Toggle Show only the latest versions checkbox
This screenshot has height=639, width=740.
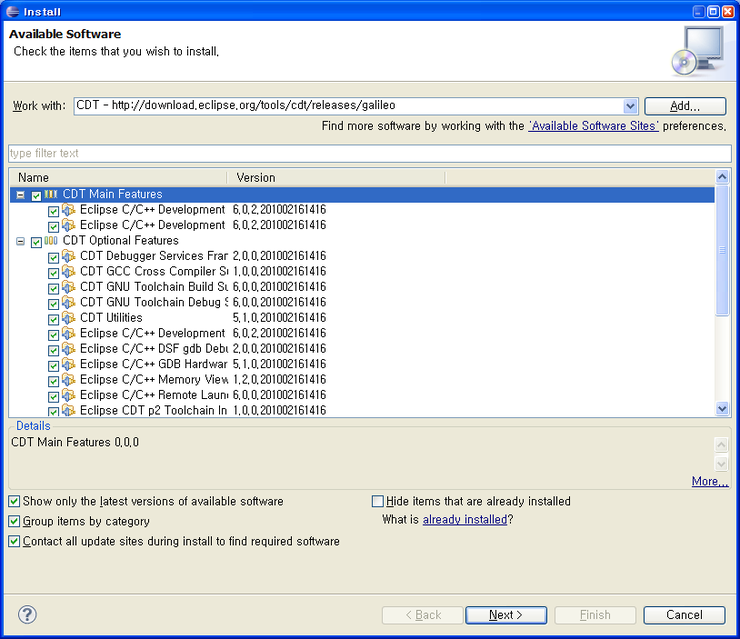pos(14,501)
